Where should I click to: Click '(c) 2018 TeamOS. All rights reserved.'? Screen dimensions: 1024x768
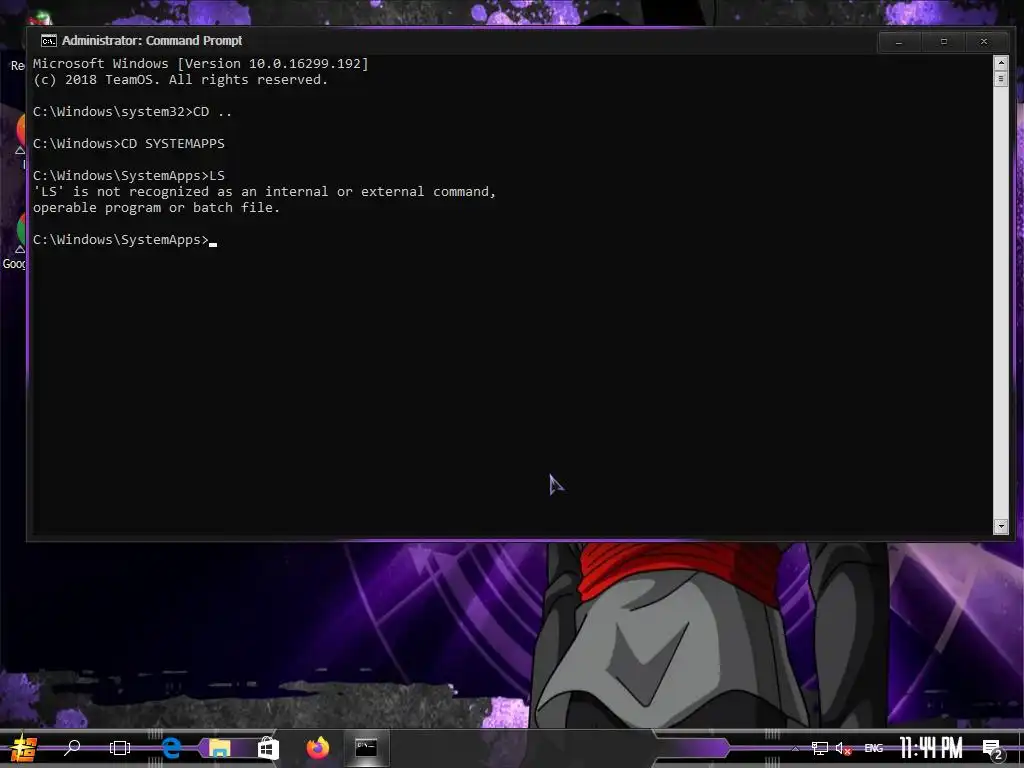[x=180, y=80]
